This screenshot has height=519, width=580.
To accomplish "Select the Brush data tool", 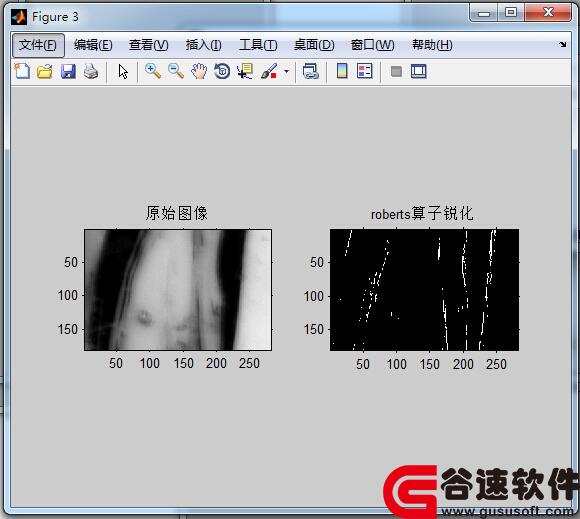I will pyautogui.click(x=269, y=71).
